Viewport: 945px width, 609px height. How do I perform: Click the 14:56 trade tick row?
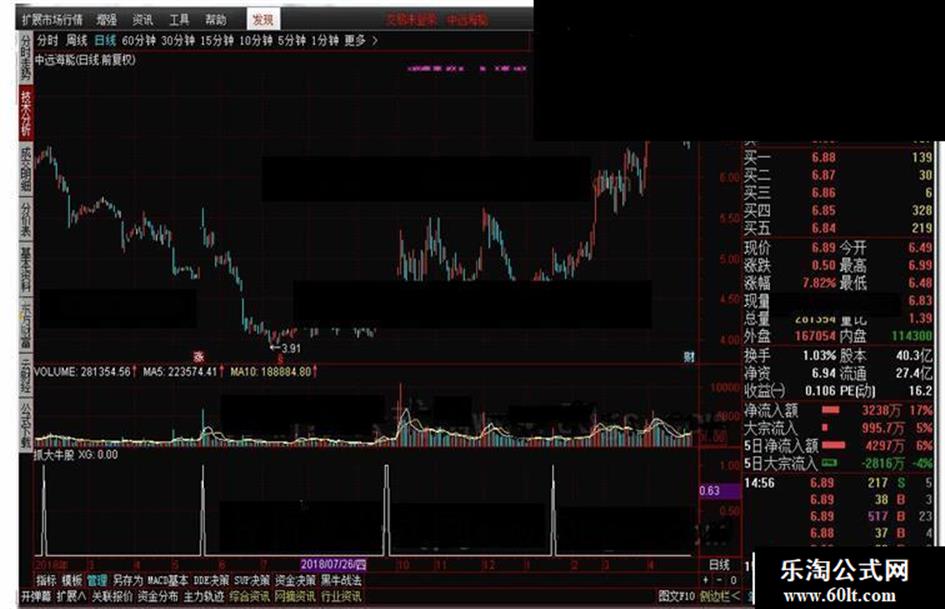pos(838,483)
